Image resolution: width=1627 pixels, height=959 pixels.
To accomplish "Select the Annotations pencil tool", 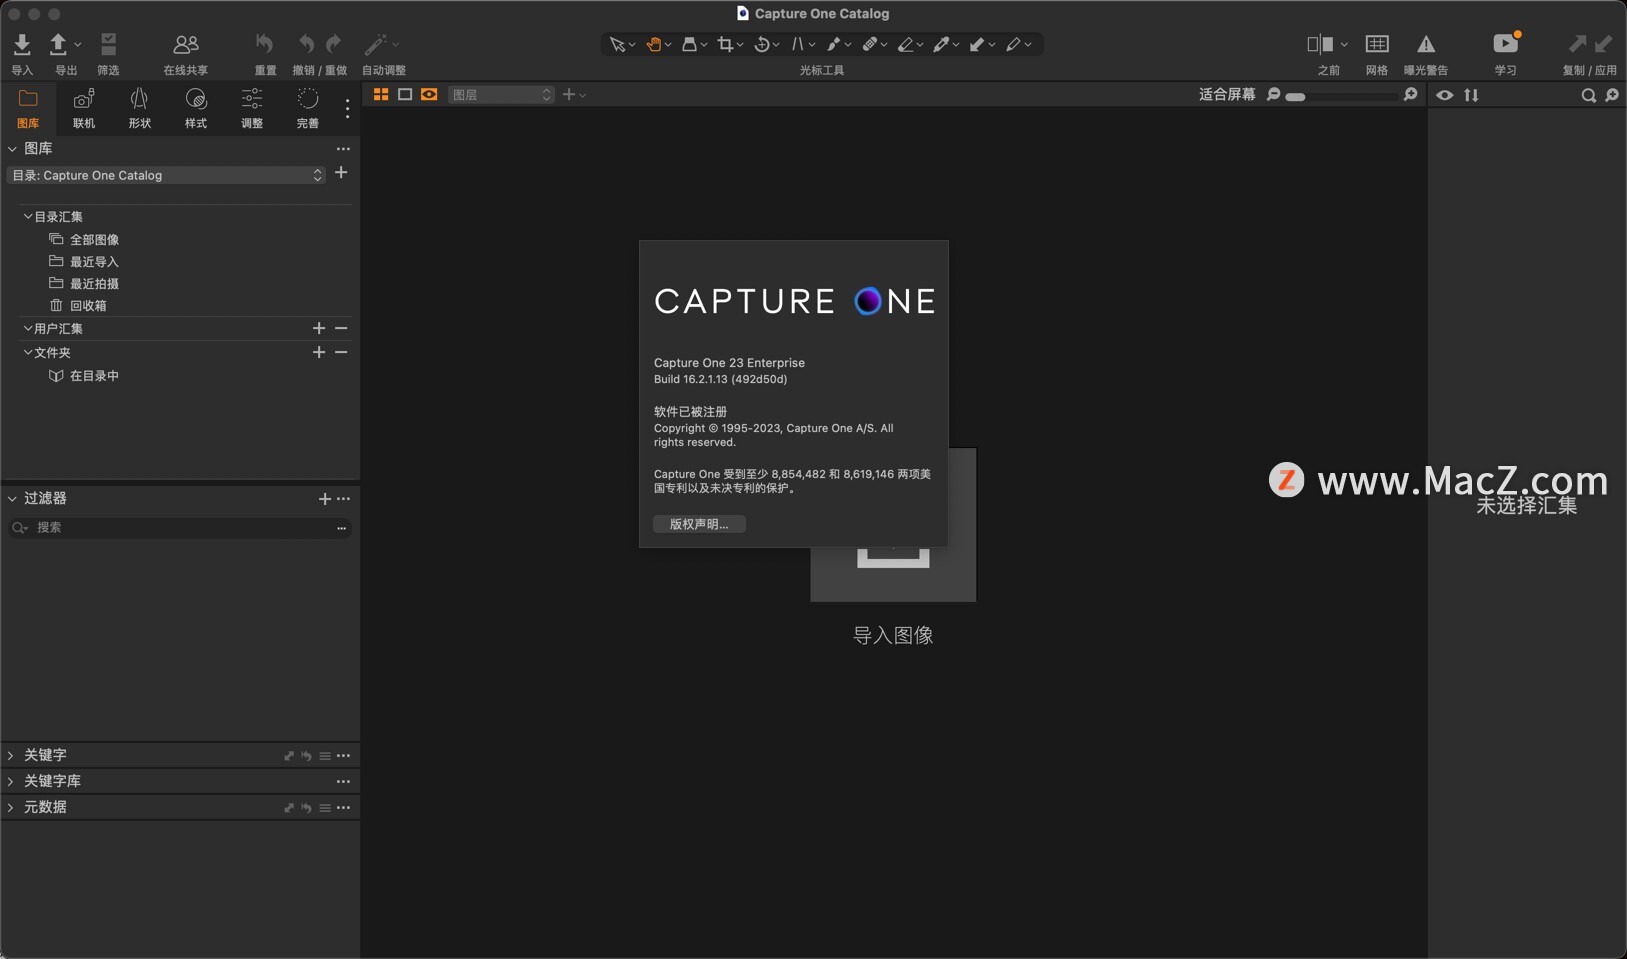I will [1014, 44].
